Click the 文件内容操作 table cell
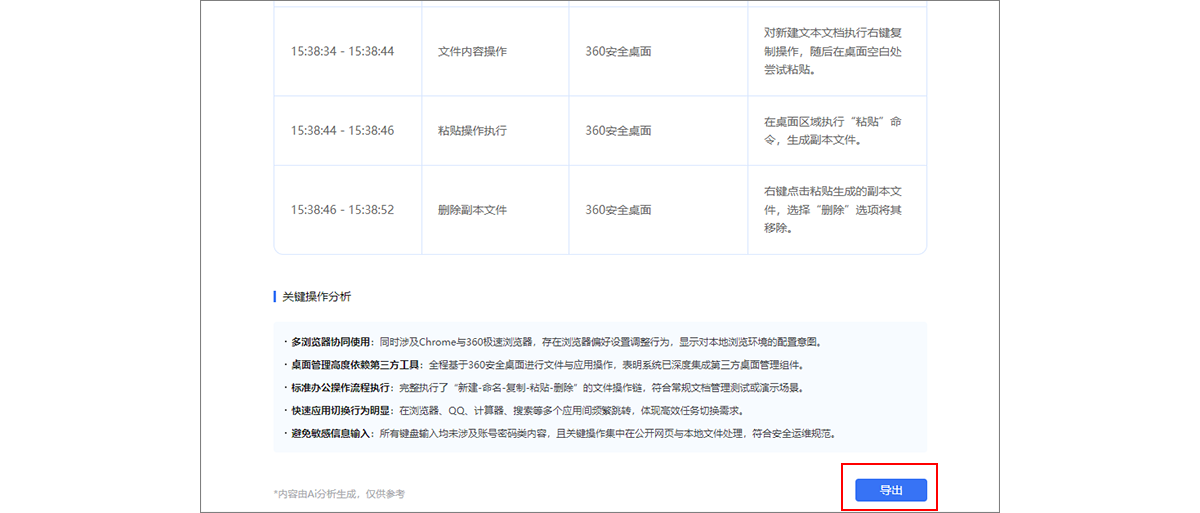 [x=472, y=51]
